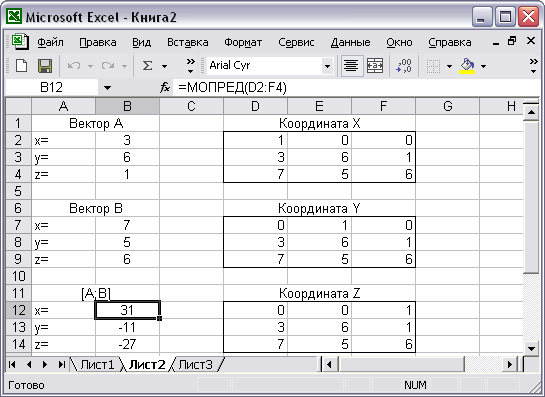Click the Excel logo in title bar
This screenshot has height=397, width=545.
point(14,16)
